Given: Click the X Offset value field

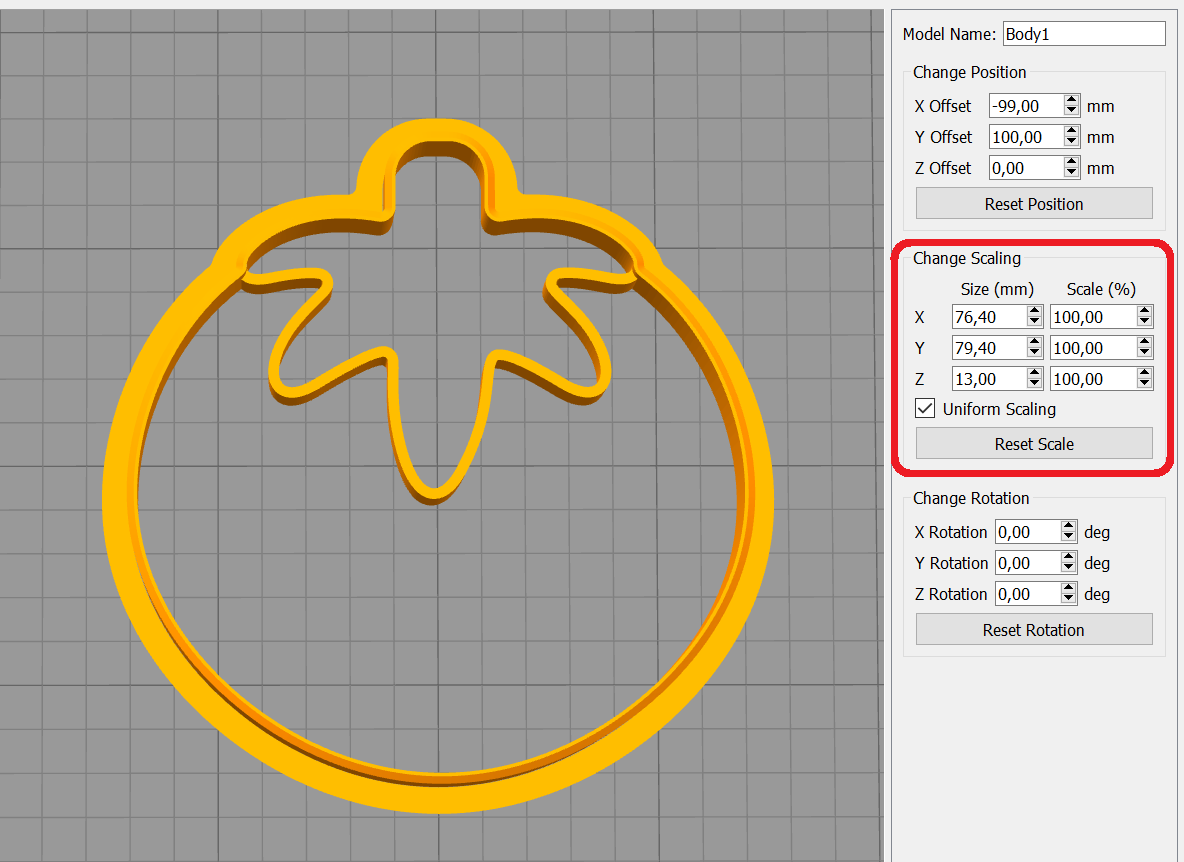Looking at the screenshot, I should click(x=1027, y=106).
